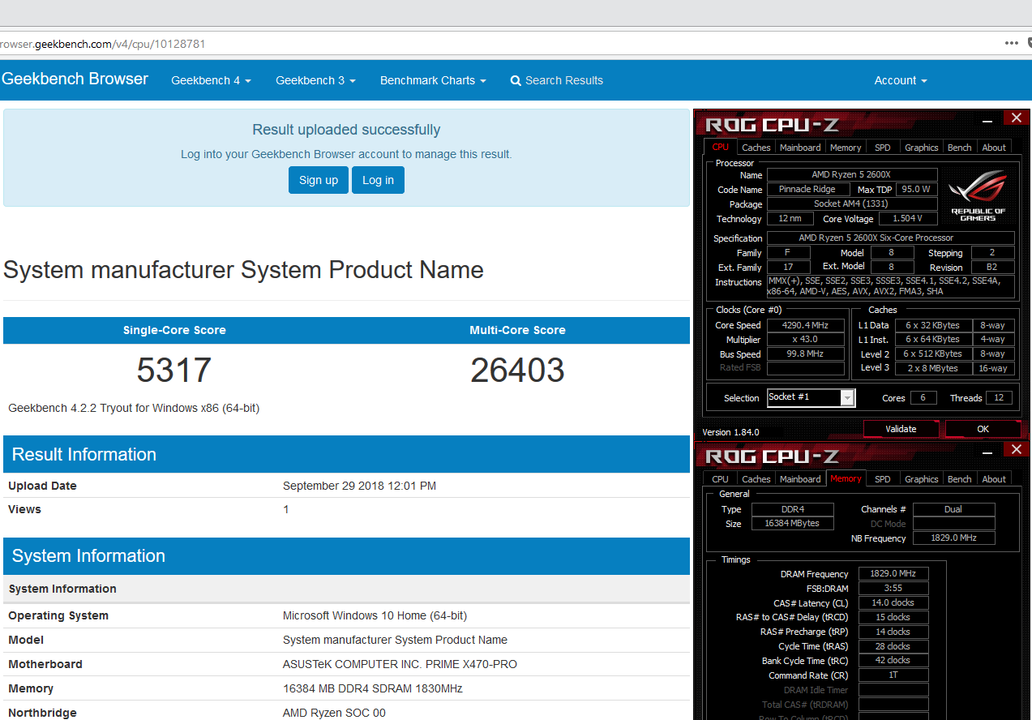Viewport: 1032px width, 720px height.
Task: Select active Memory tab in lower CPU-Z window
Action: [846, 479]
